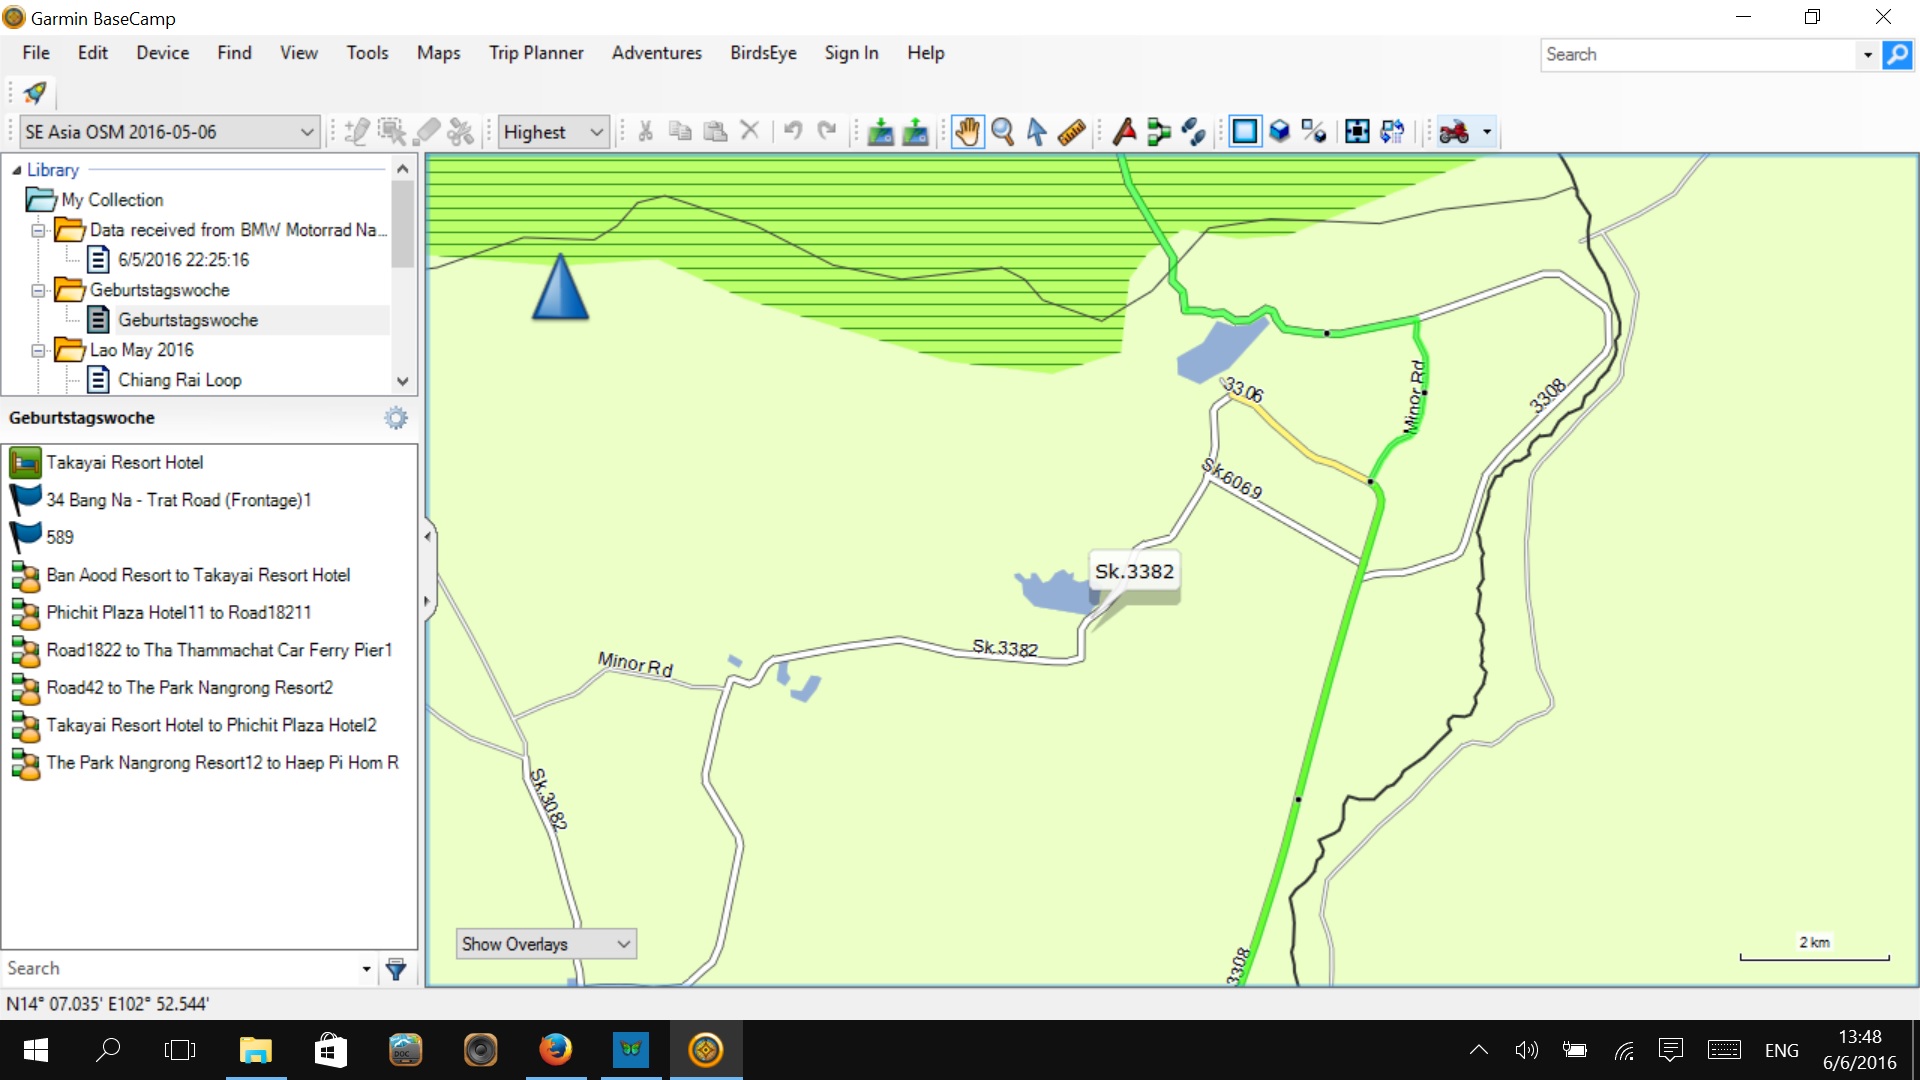The width and height of the screenshot is (1920, 1080).
Task: Open File Explorer from the taskbar
Action: coord(256,1050)
